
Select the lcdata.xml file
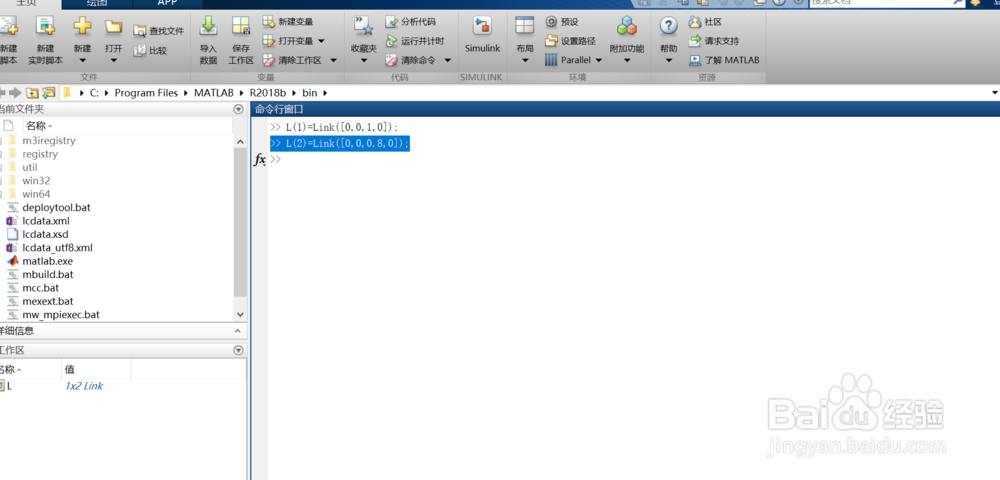[46, 221]
